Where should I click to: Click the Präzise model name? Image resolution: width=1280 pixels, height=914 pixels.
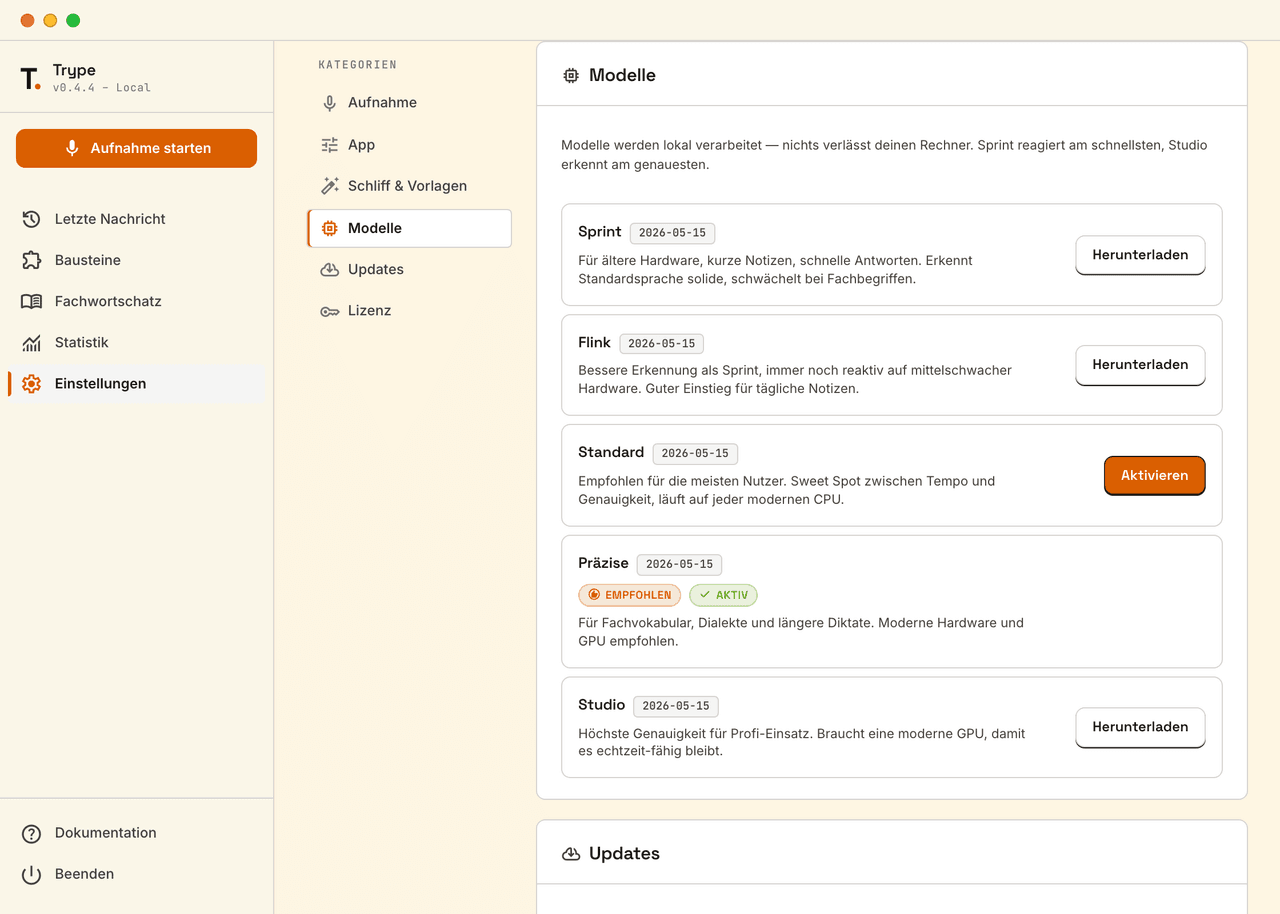pyautogui.click(x=603, y=563)
